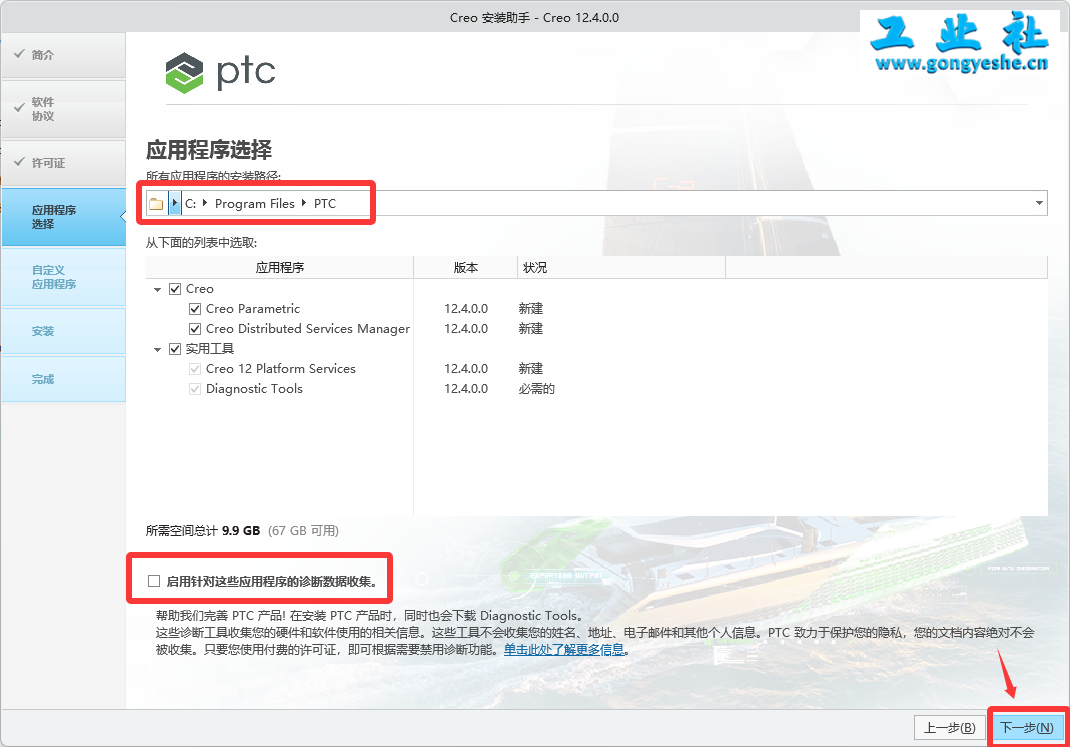Toggle Creo 12 Platform Services checkbox

(x=194, y=369)
